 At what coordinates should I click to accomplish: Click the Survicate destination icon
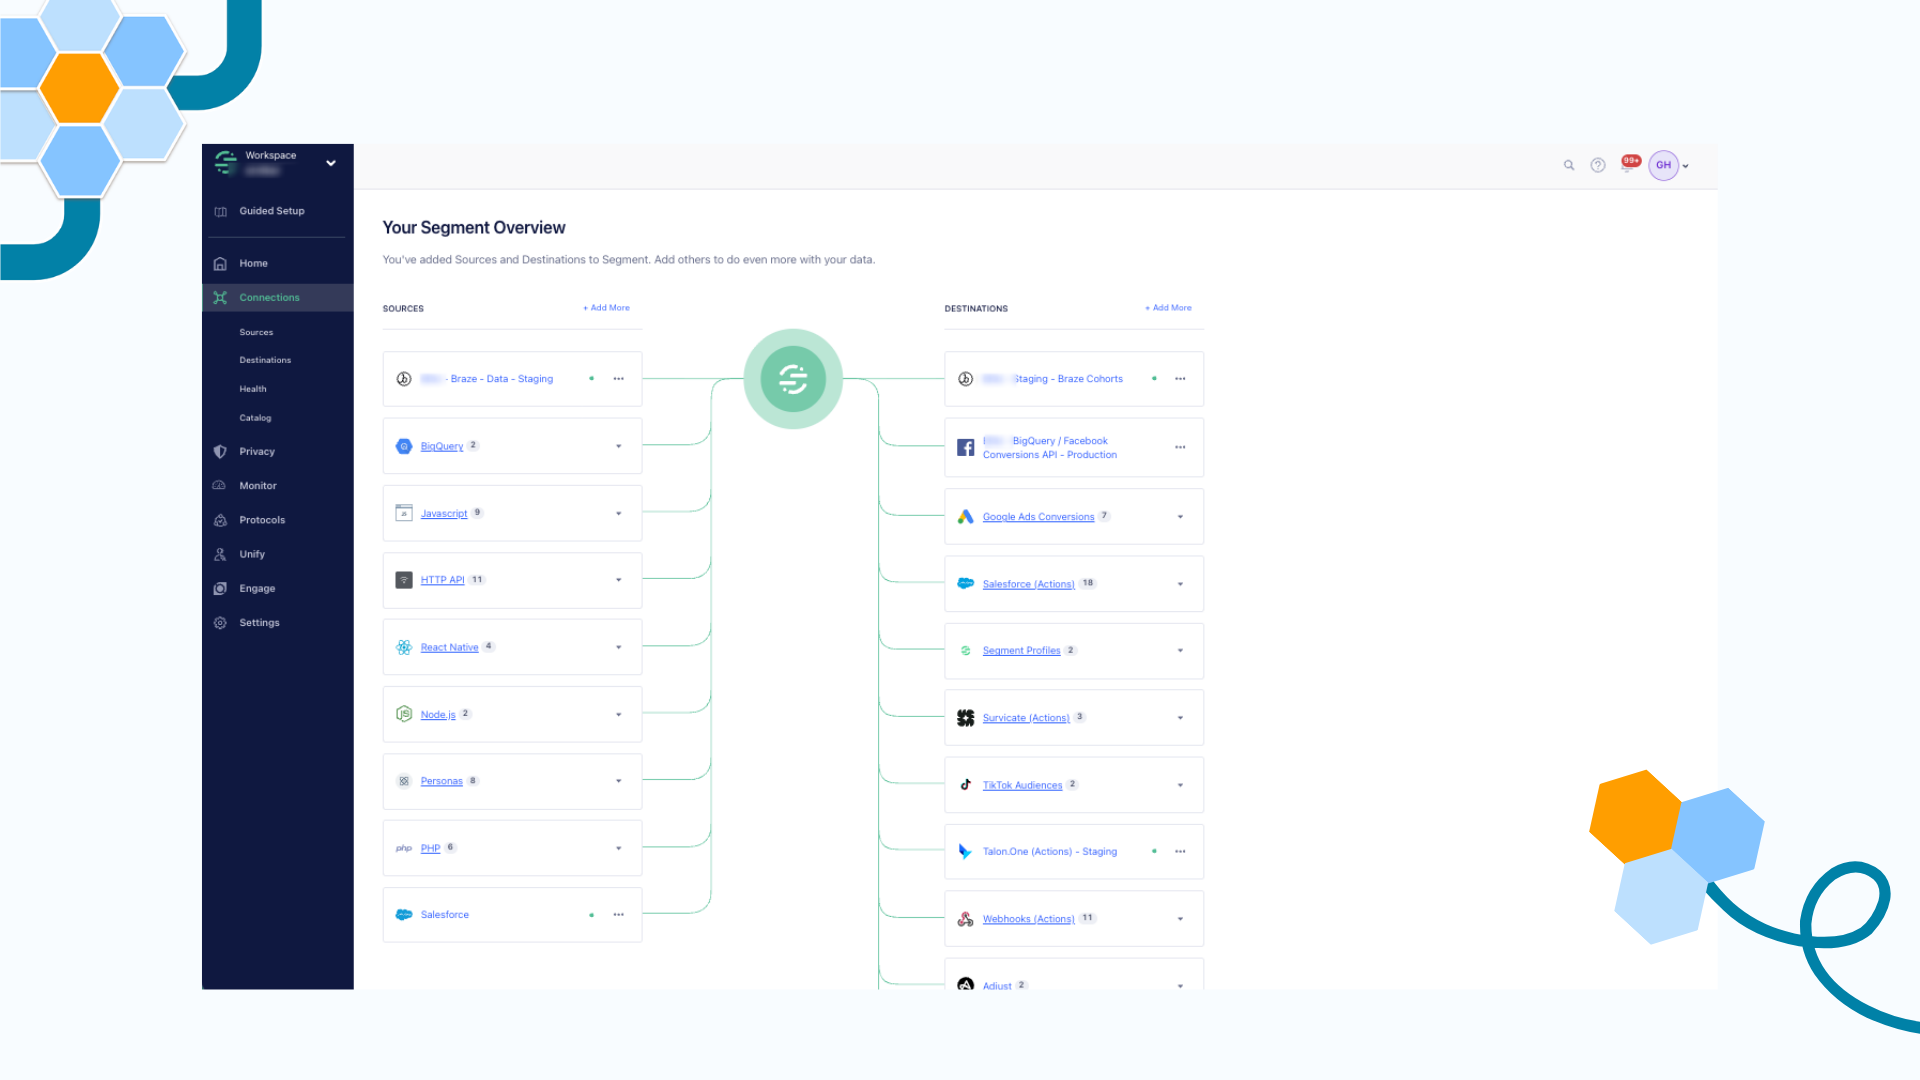point(965,718)
